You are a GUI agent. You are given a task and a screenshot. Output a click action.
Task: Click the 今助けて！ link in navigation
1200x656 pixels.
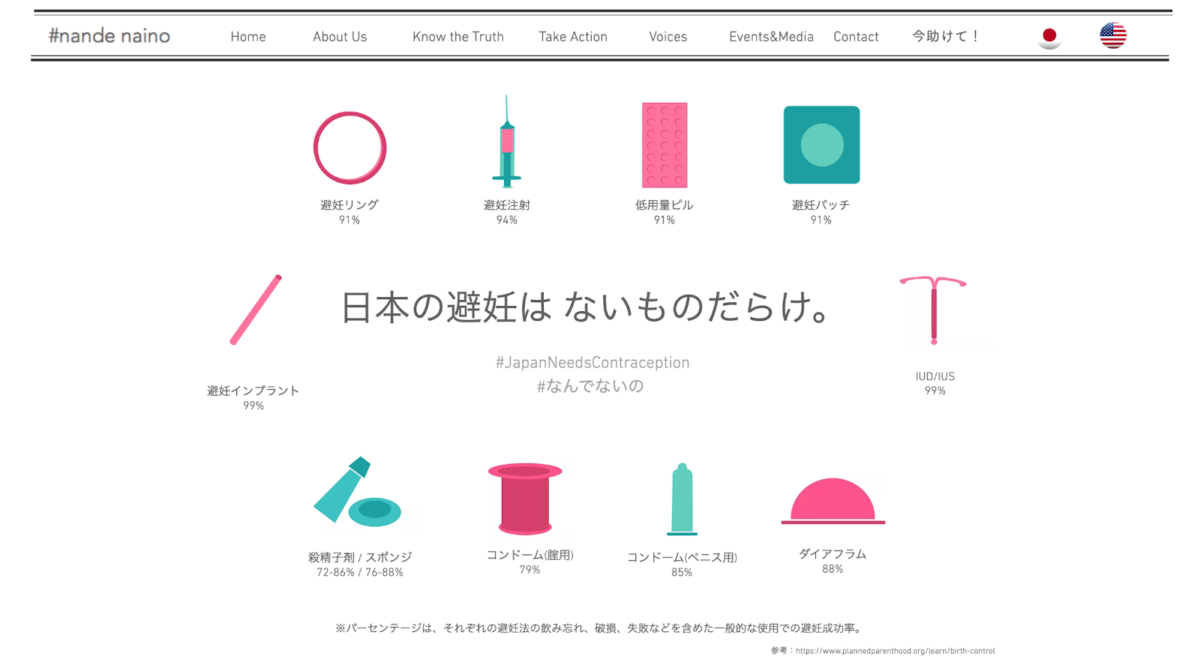[945, 37]
